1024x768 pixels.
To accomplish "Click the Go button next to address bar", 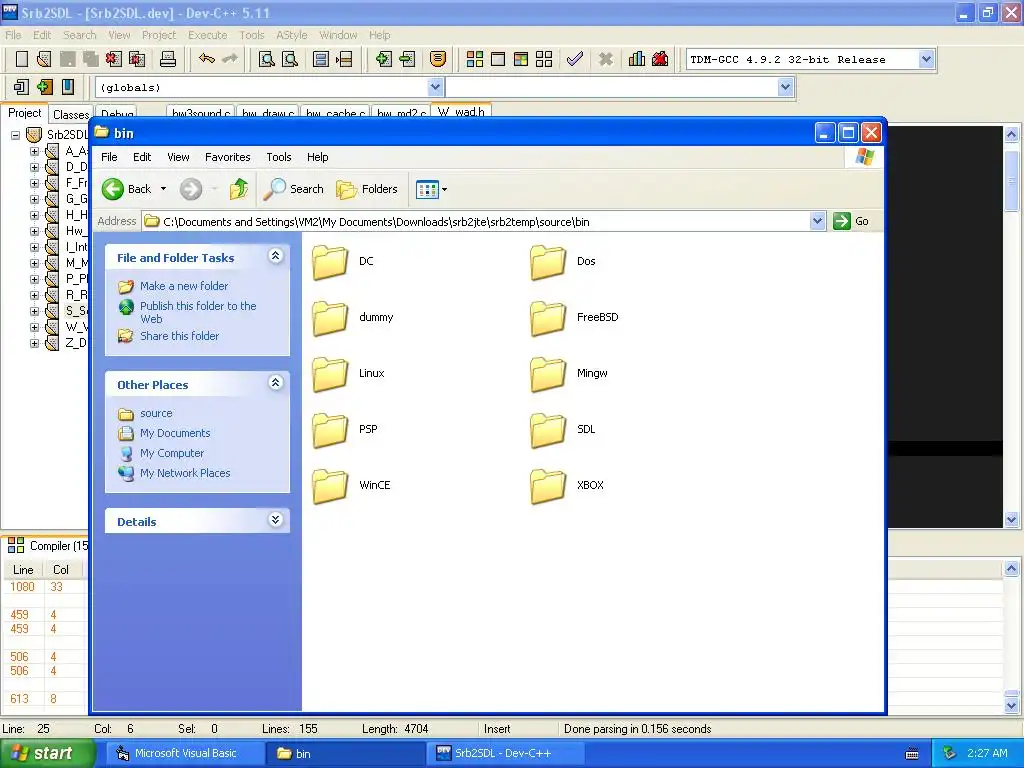I will click(851, 221).
